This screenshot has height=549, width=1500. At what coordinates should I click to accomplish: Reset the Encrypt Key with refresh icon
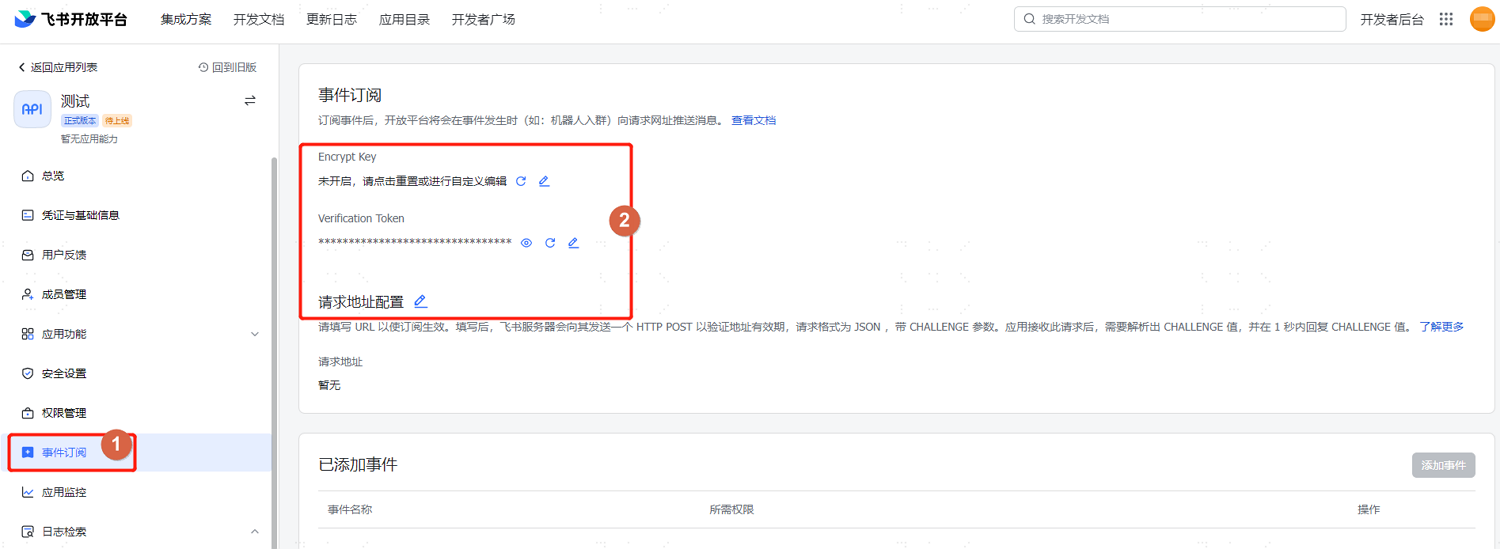click(521, 181)
